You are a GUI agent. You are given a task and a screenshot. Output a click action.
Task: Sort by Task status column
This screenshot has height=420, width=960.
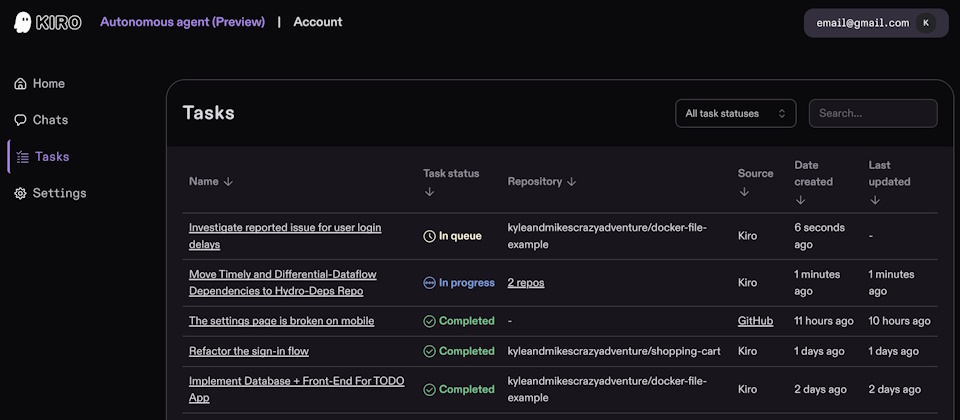click(429, 191)
